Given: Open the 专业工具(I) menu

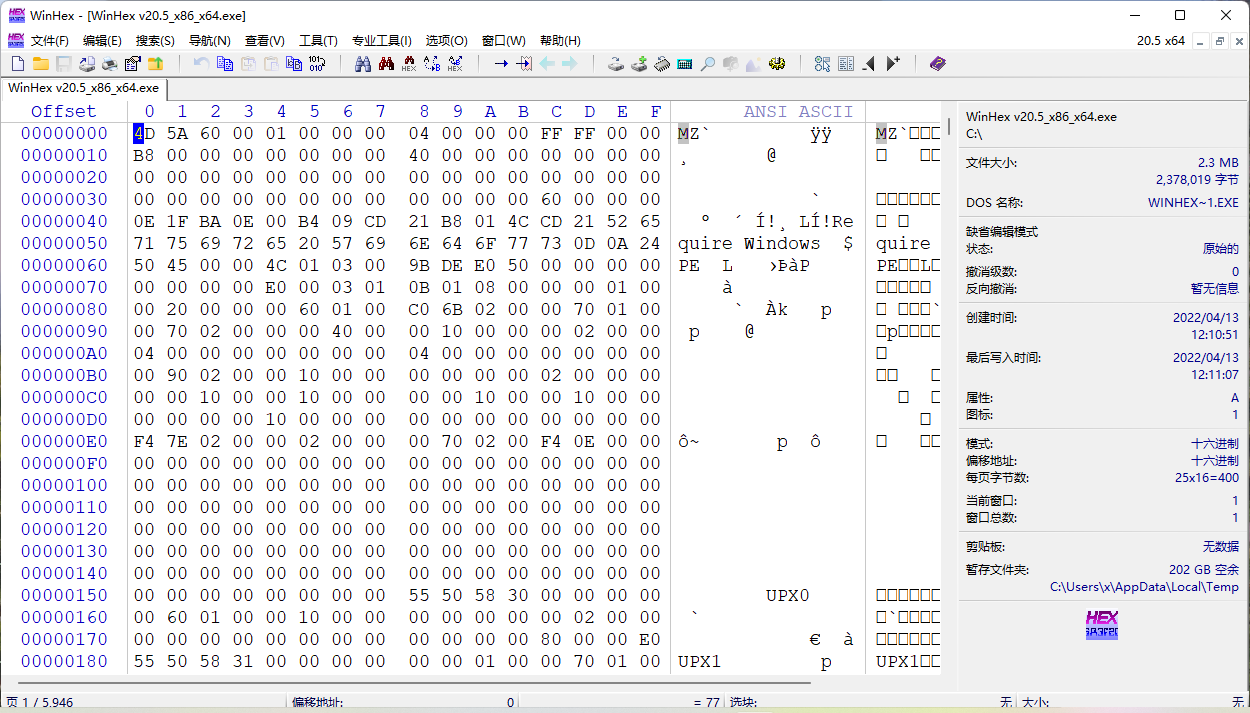Looking at the screenshot, I should (x=382, y=41).
